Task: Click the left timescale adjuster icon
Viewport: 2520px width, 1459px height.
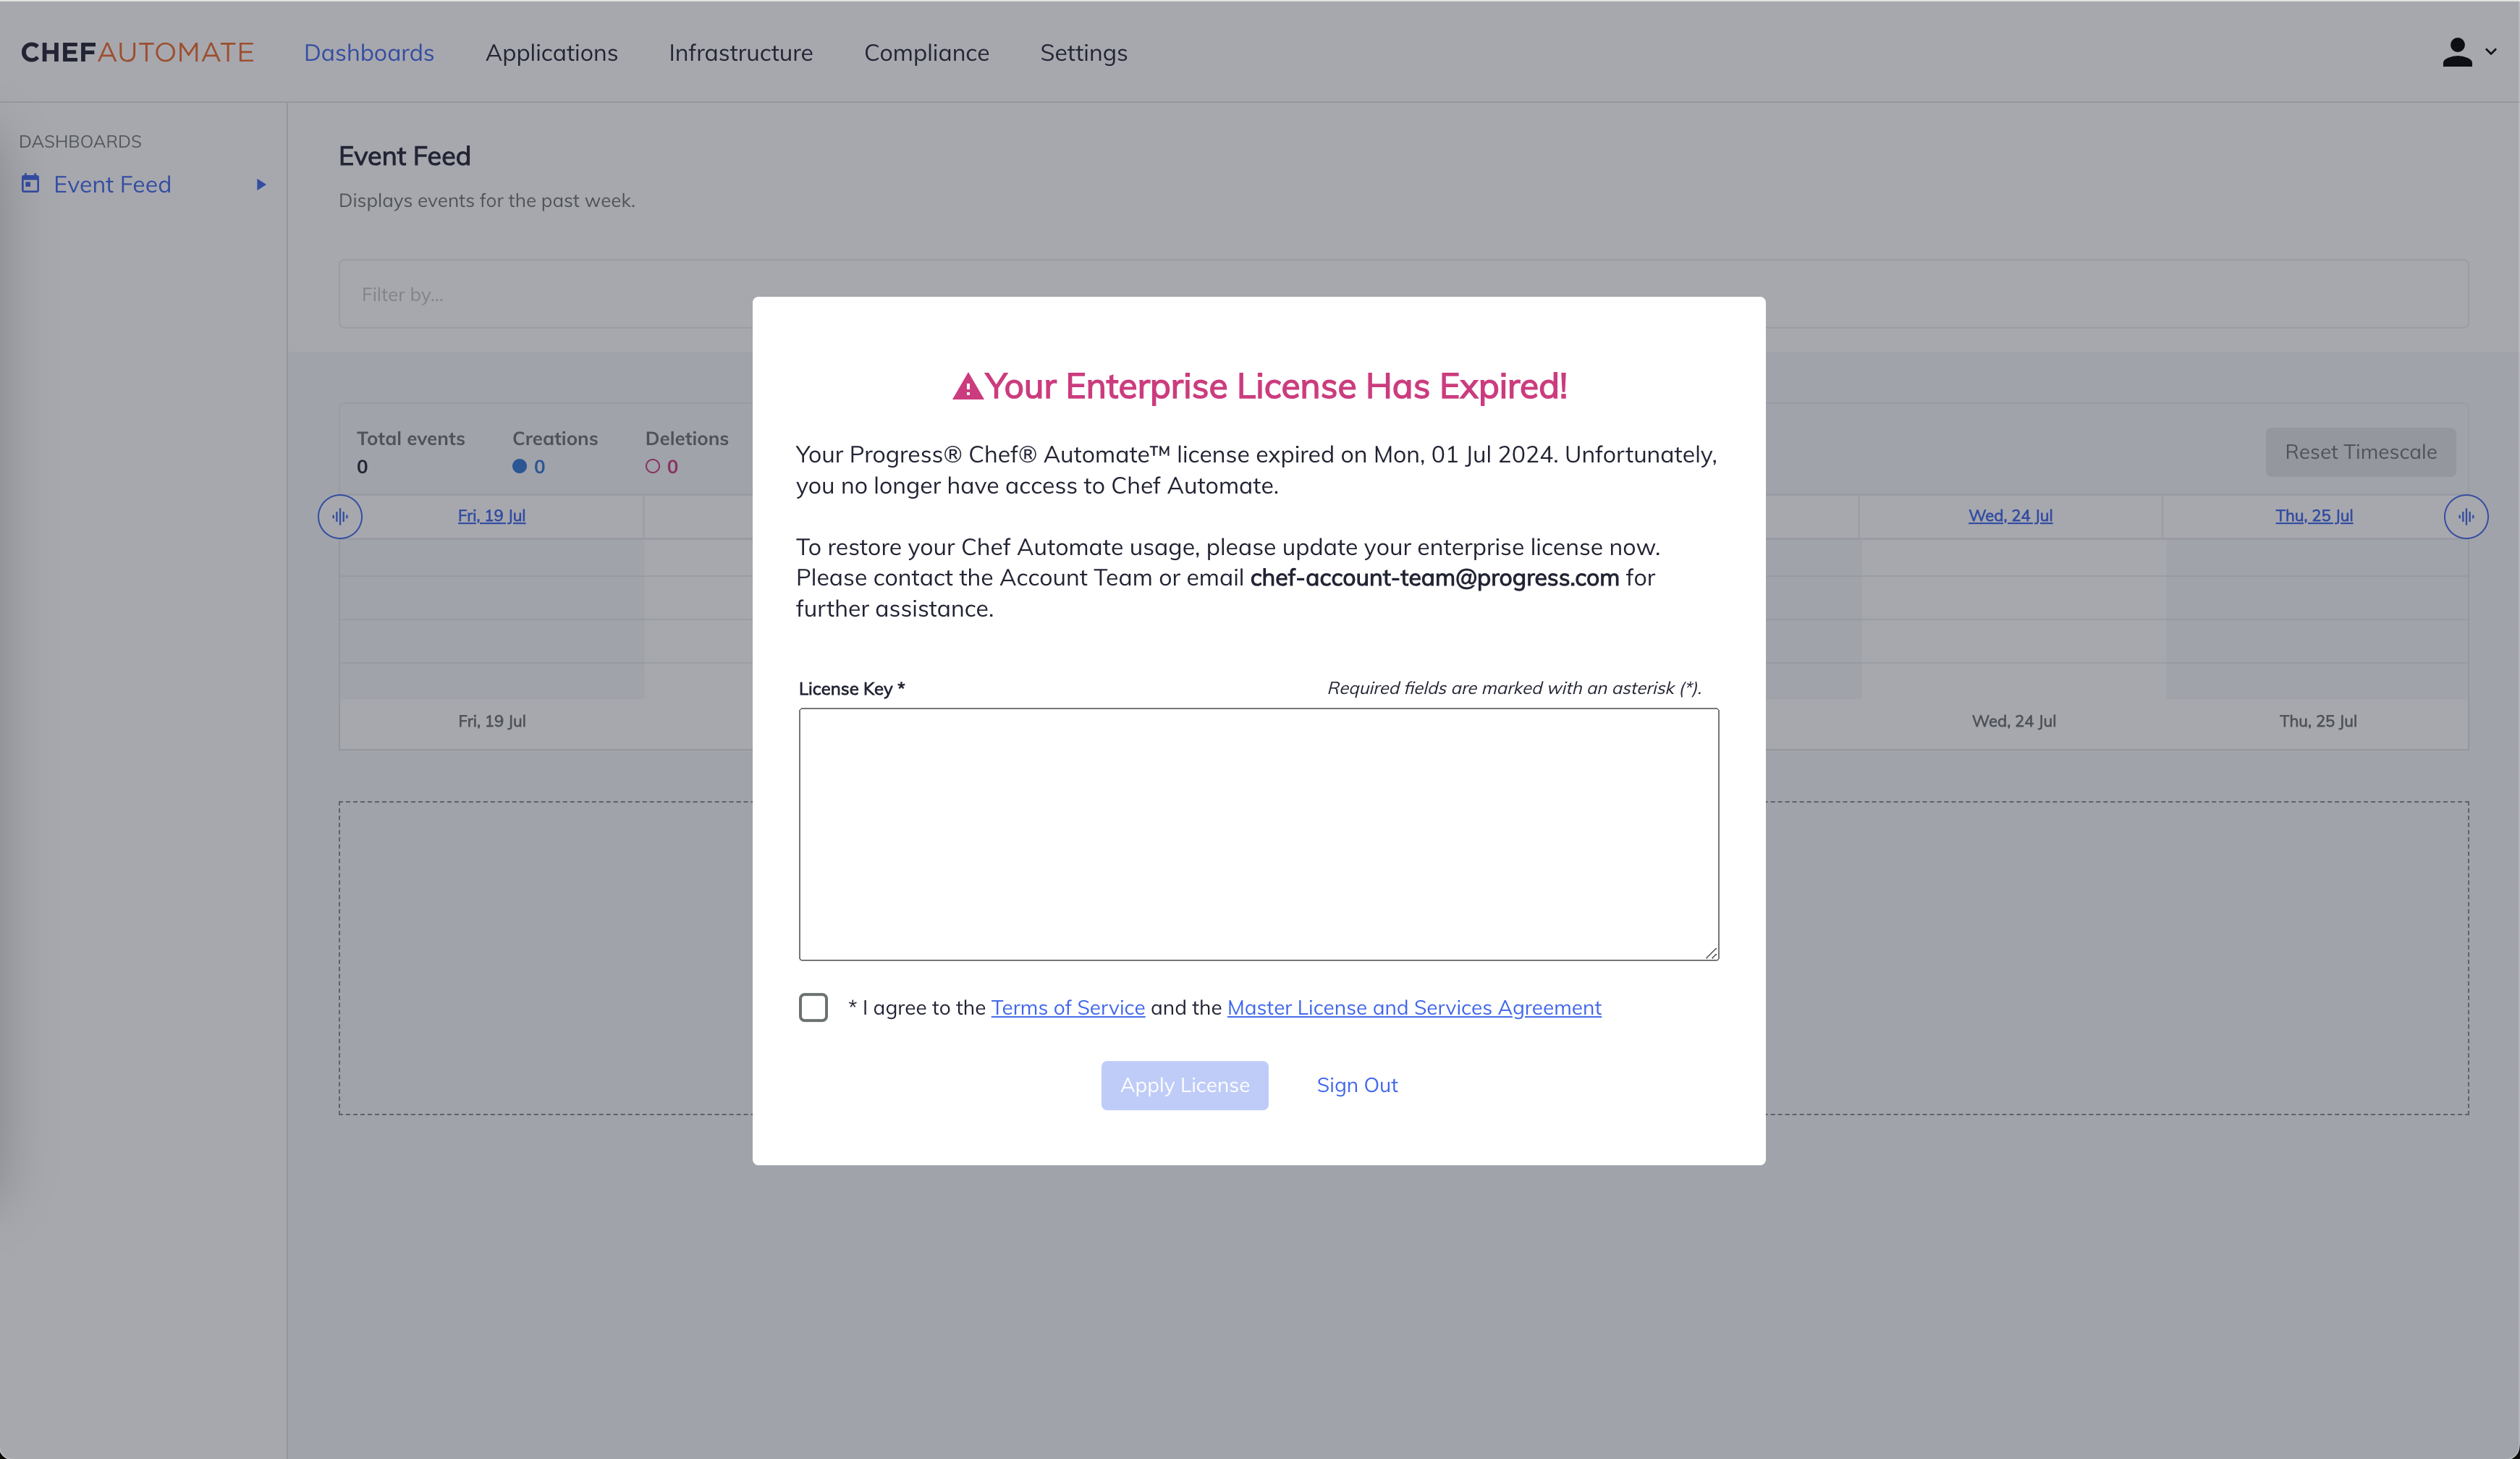Action: tap(340, 516)
